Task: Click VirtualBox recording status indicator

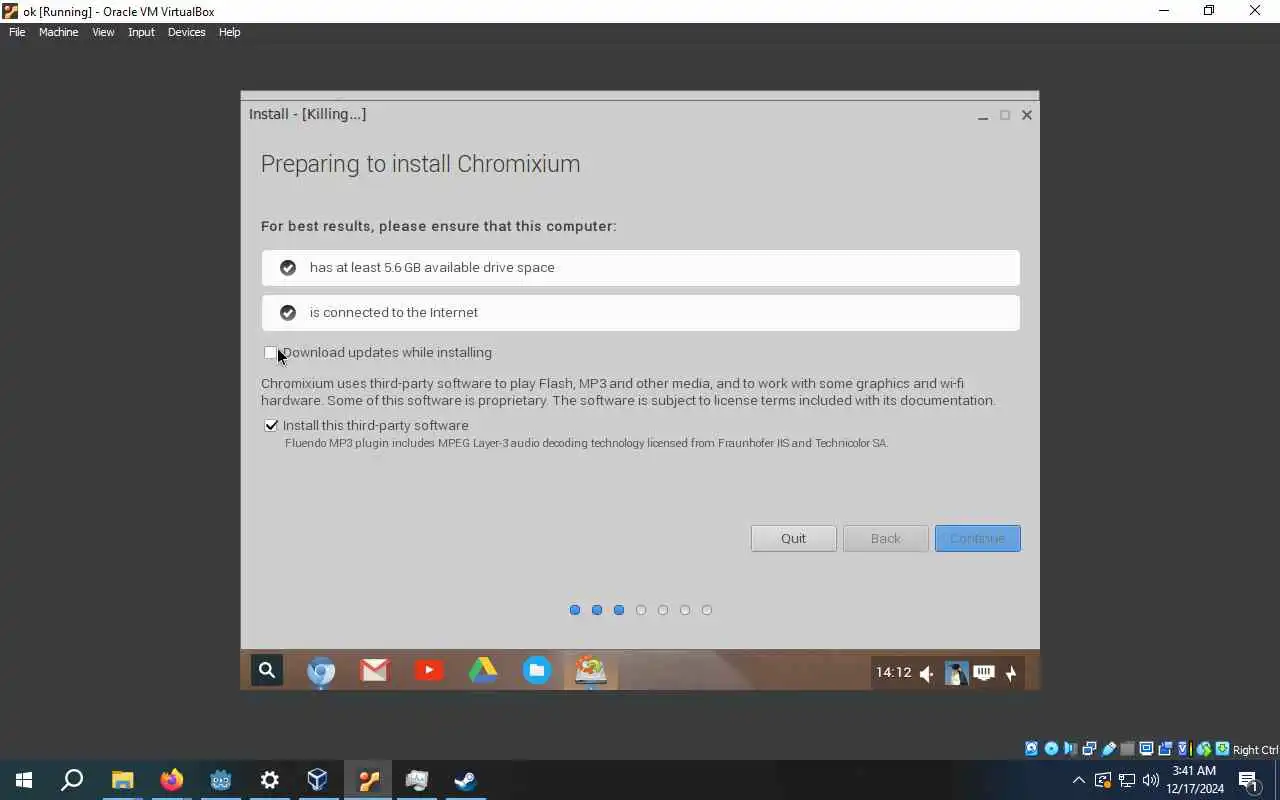Action: coord(1165,749)
